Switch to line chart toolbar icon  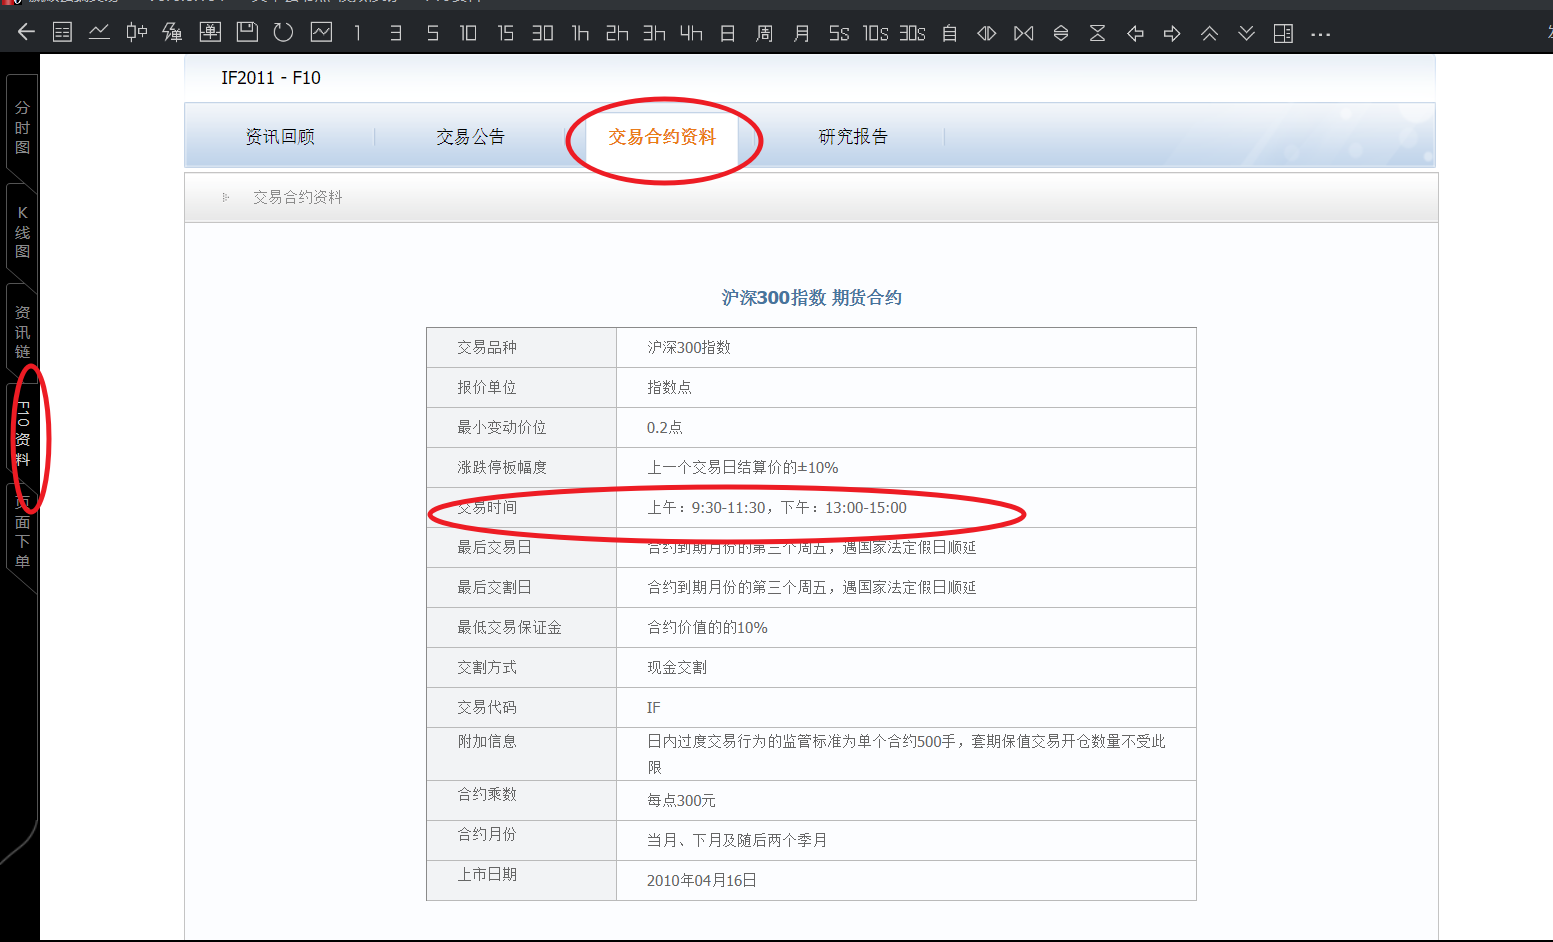[99, 33]
